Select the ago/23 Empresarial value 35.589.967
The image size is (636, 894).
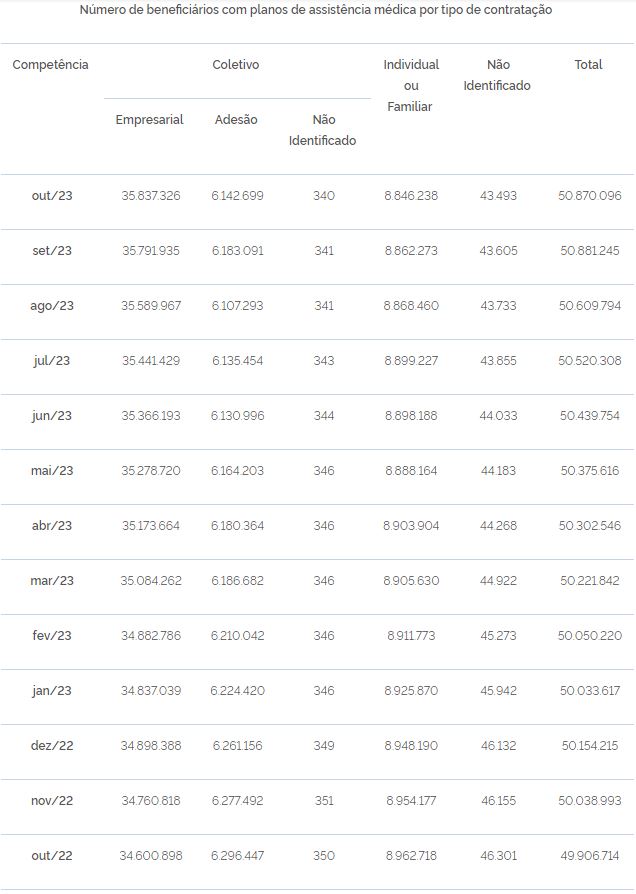[151, 306]
